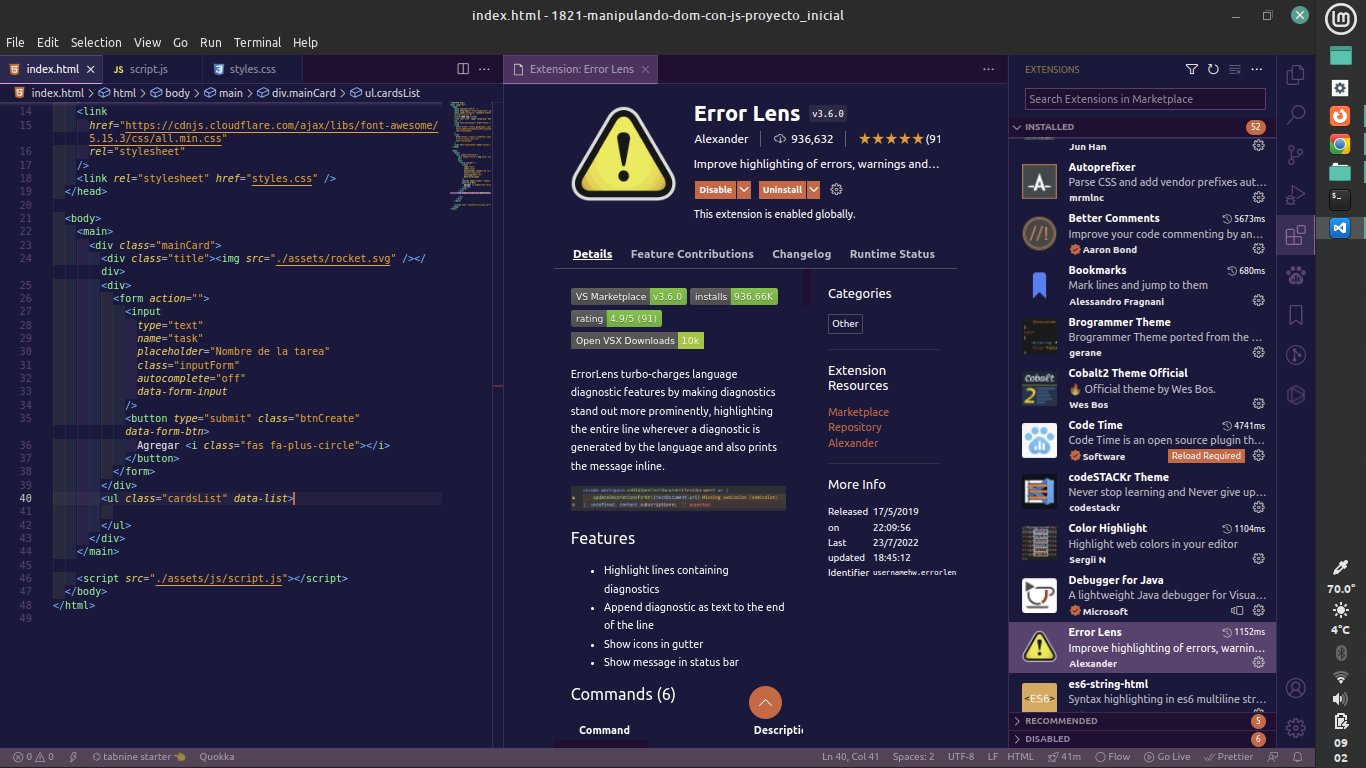Toggle Quokka in status bar

[217, 757]
